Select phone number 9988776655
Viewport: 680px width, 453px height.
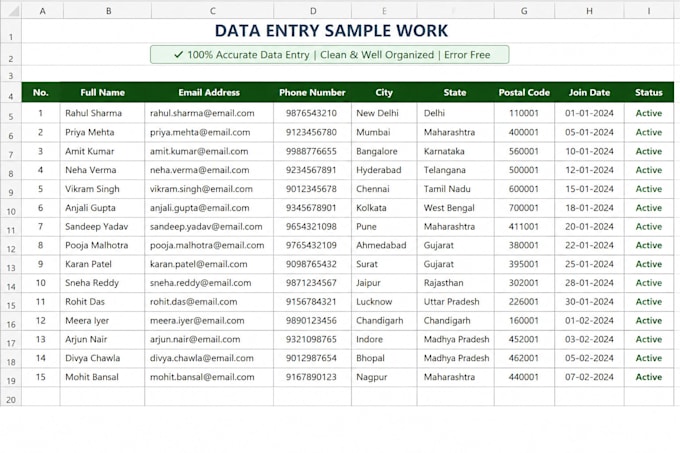[x=312, y=151]
